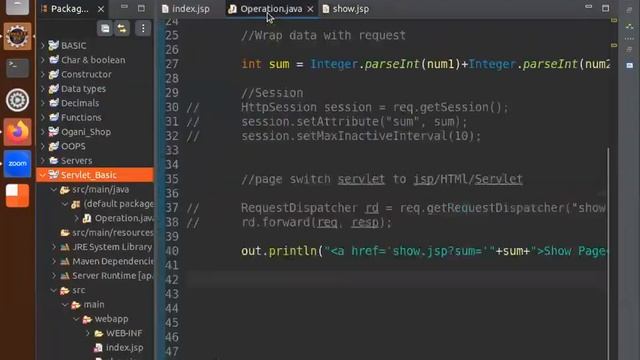Screen dimensions: 640x360
Task: Launch Firefox from the dock
Action: (17, 131)
